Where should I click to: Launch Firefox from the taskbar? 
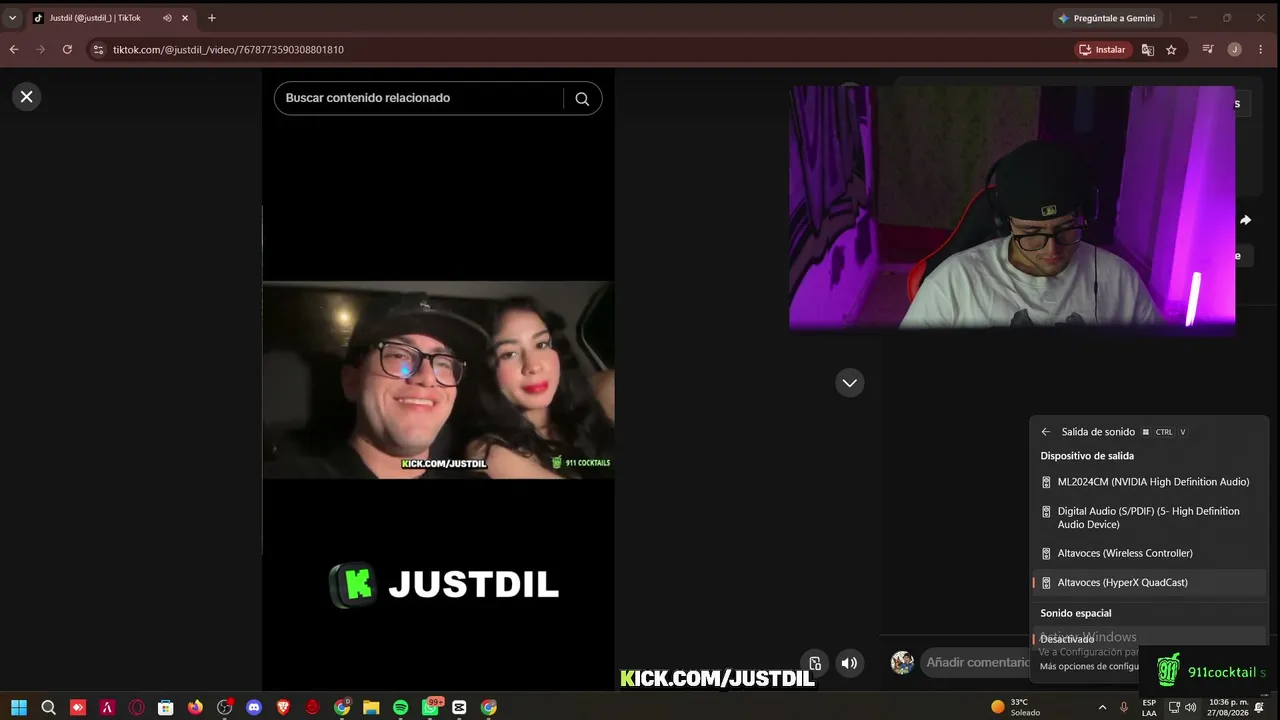click(x=195, y=707)
